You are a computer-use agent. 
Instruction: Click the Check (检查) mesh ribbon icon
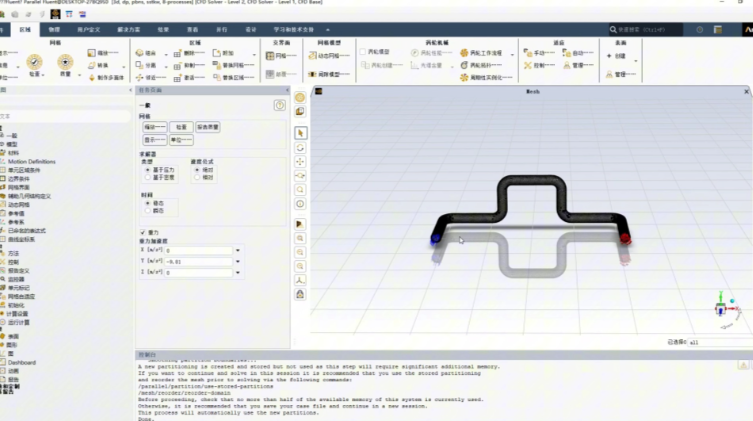pos(35,61)
